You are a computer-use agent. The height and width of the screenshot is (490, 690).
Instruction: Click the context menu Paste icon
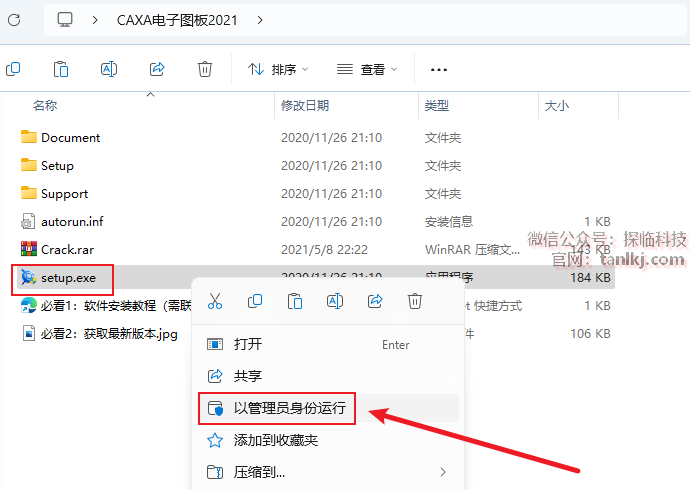tap(295, 301)
